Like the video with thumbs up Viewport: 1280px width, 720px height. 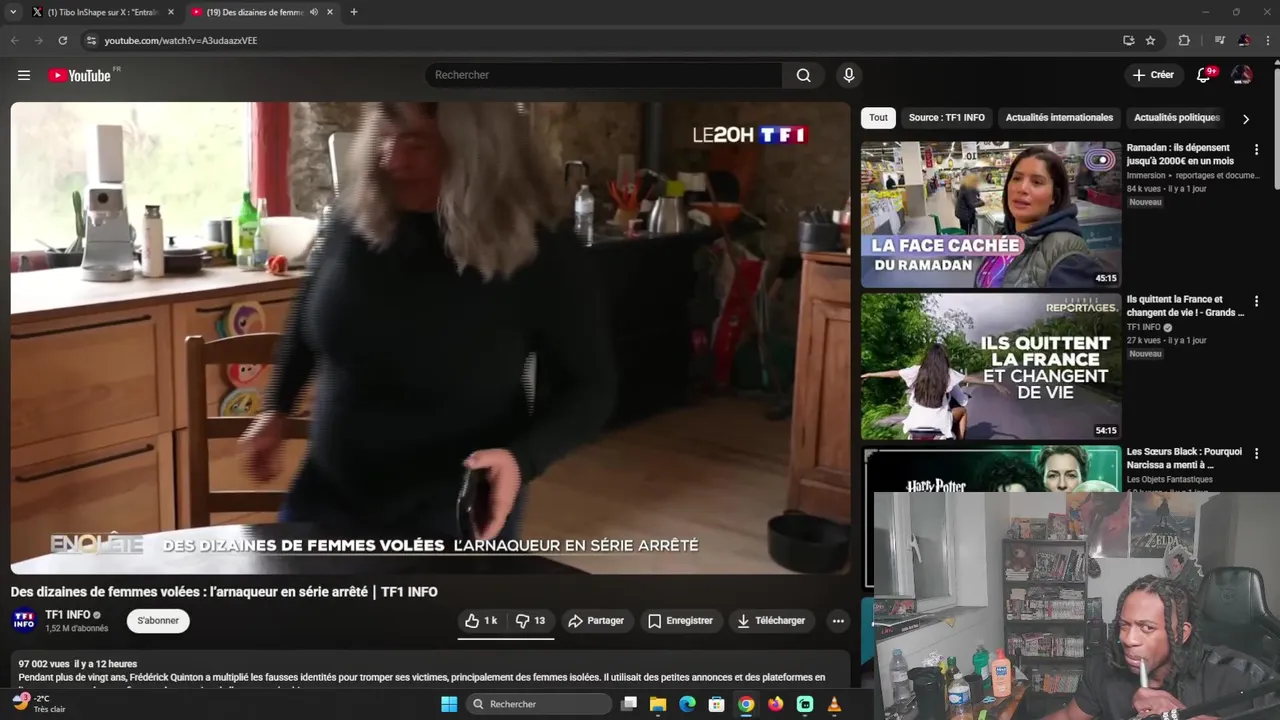click(x=481, y=621)
